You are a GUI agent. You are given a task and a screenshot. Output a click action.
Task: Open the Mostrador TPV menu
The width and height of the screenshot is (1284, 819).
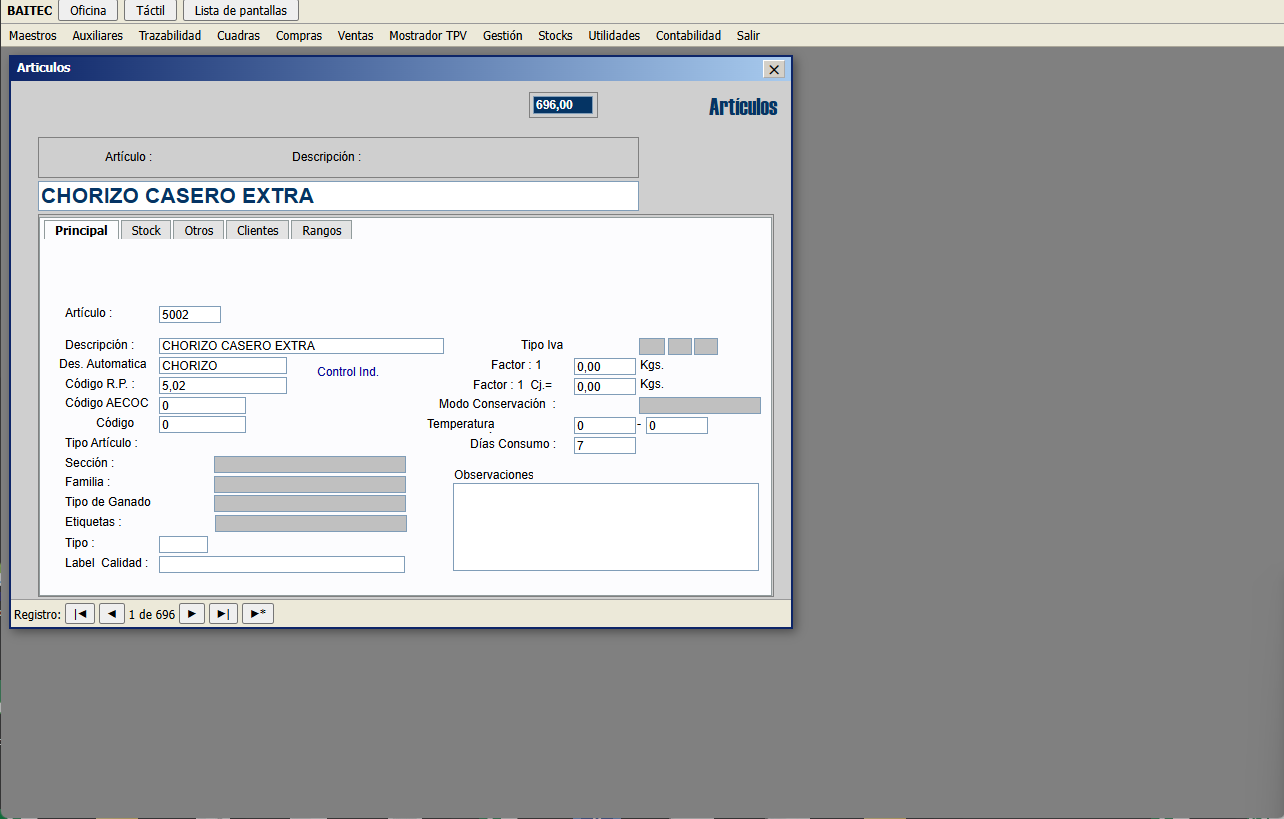click(428, 35)
